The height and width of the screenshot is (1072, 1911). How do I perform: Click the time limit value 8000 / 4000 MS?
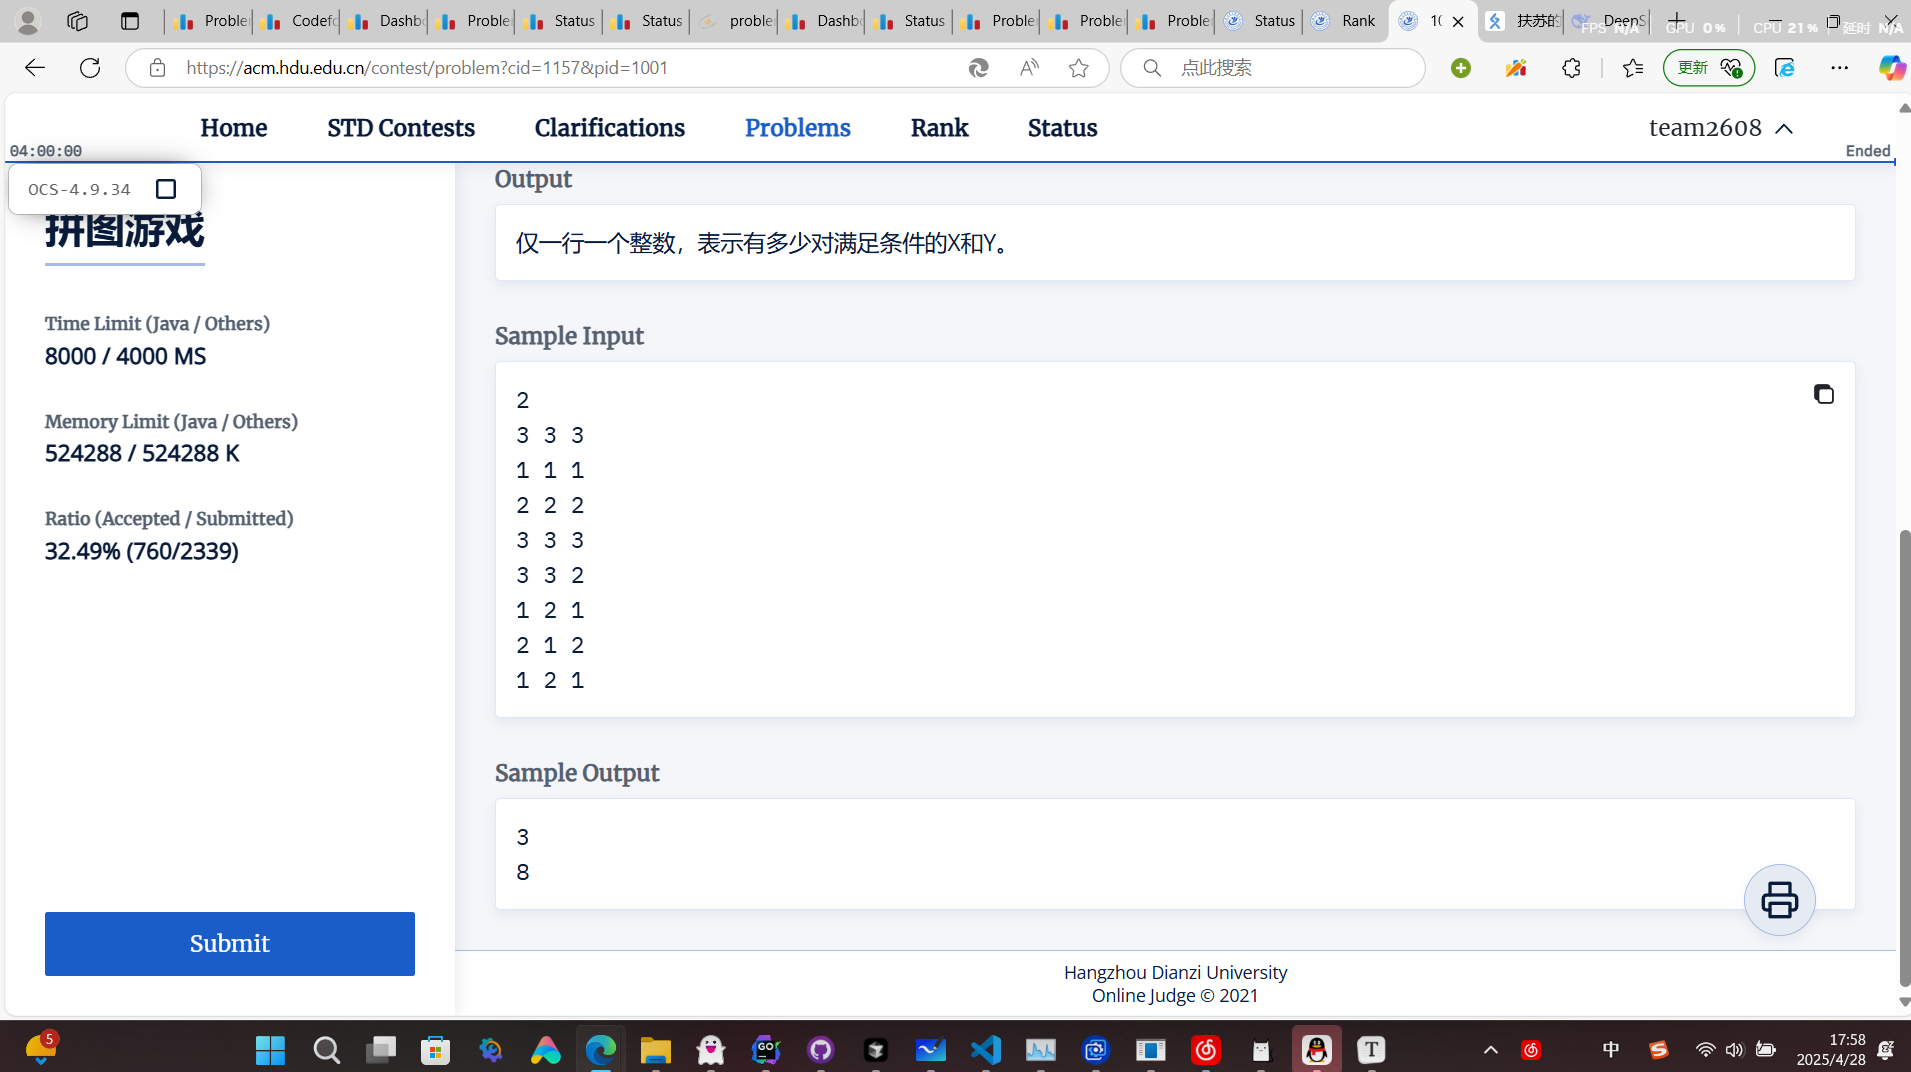[x=126, y=357]
